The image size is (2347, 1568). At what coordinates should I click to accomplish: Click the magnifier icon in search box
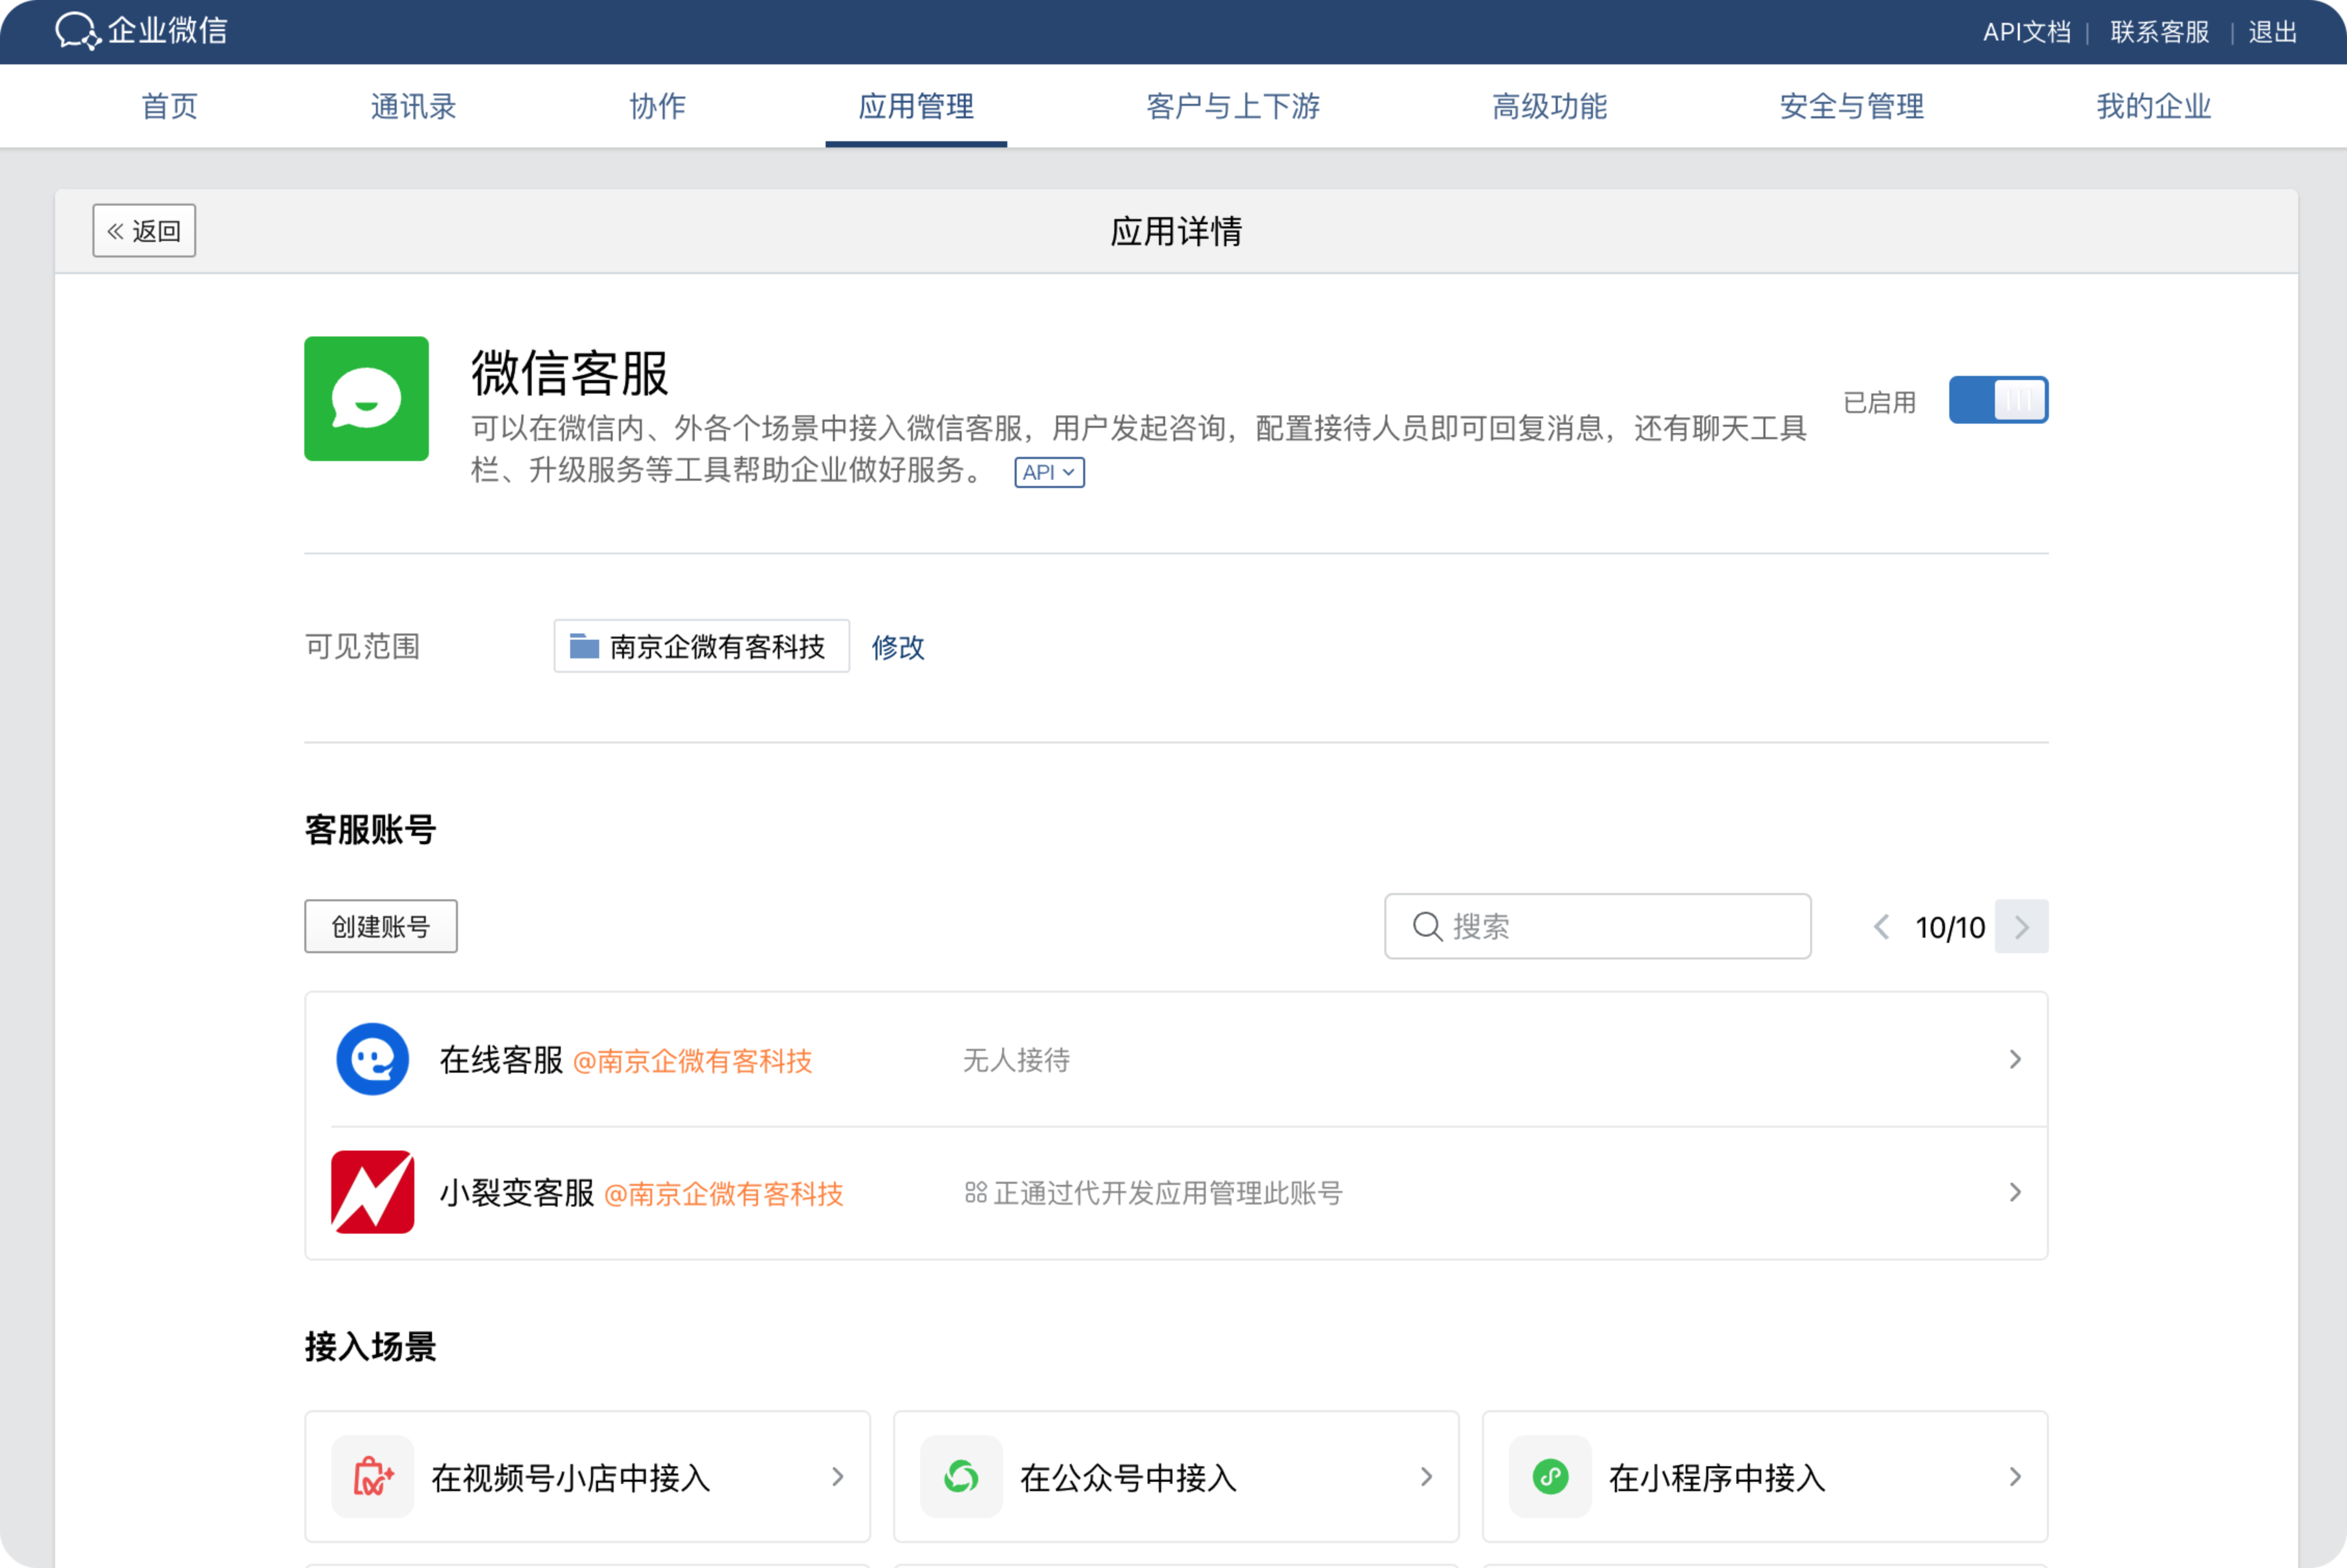pos(1427,927)
